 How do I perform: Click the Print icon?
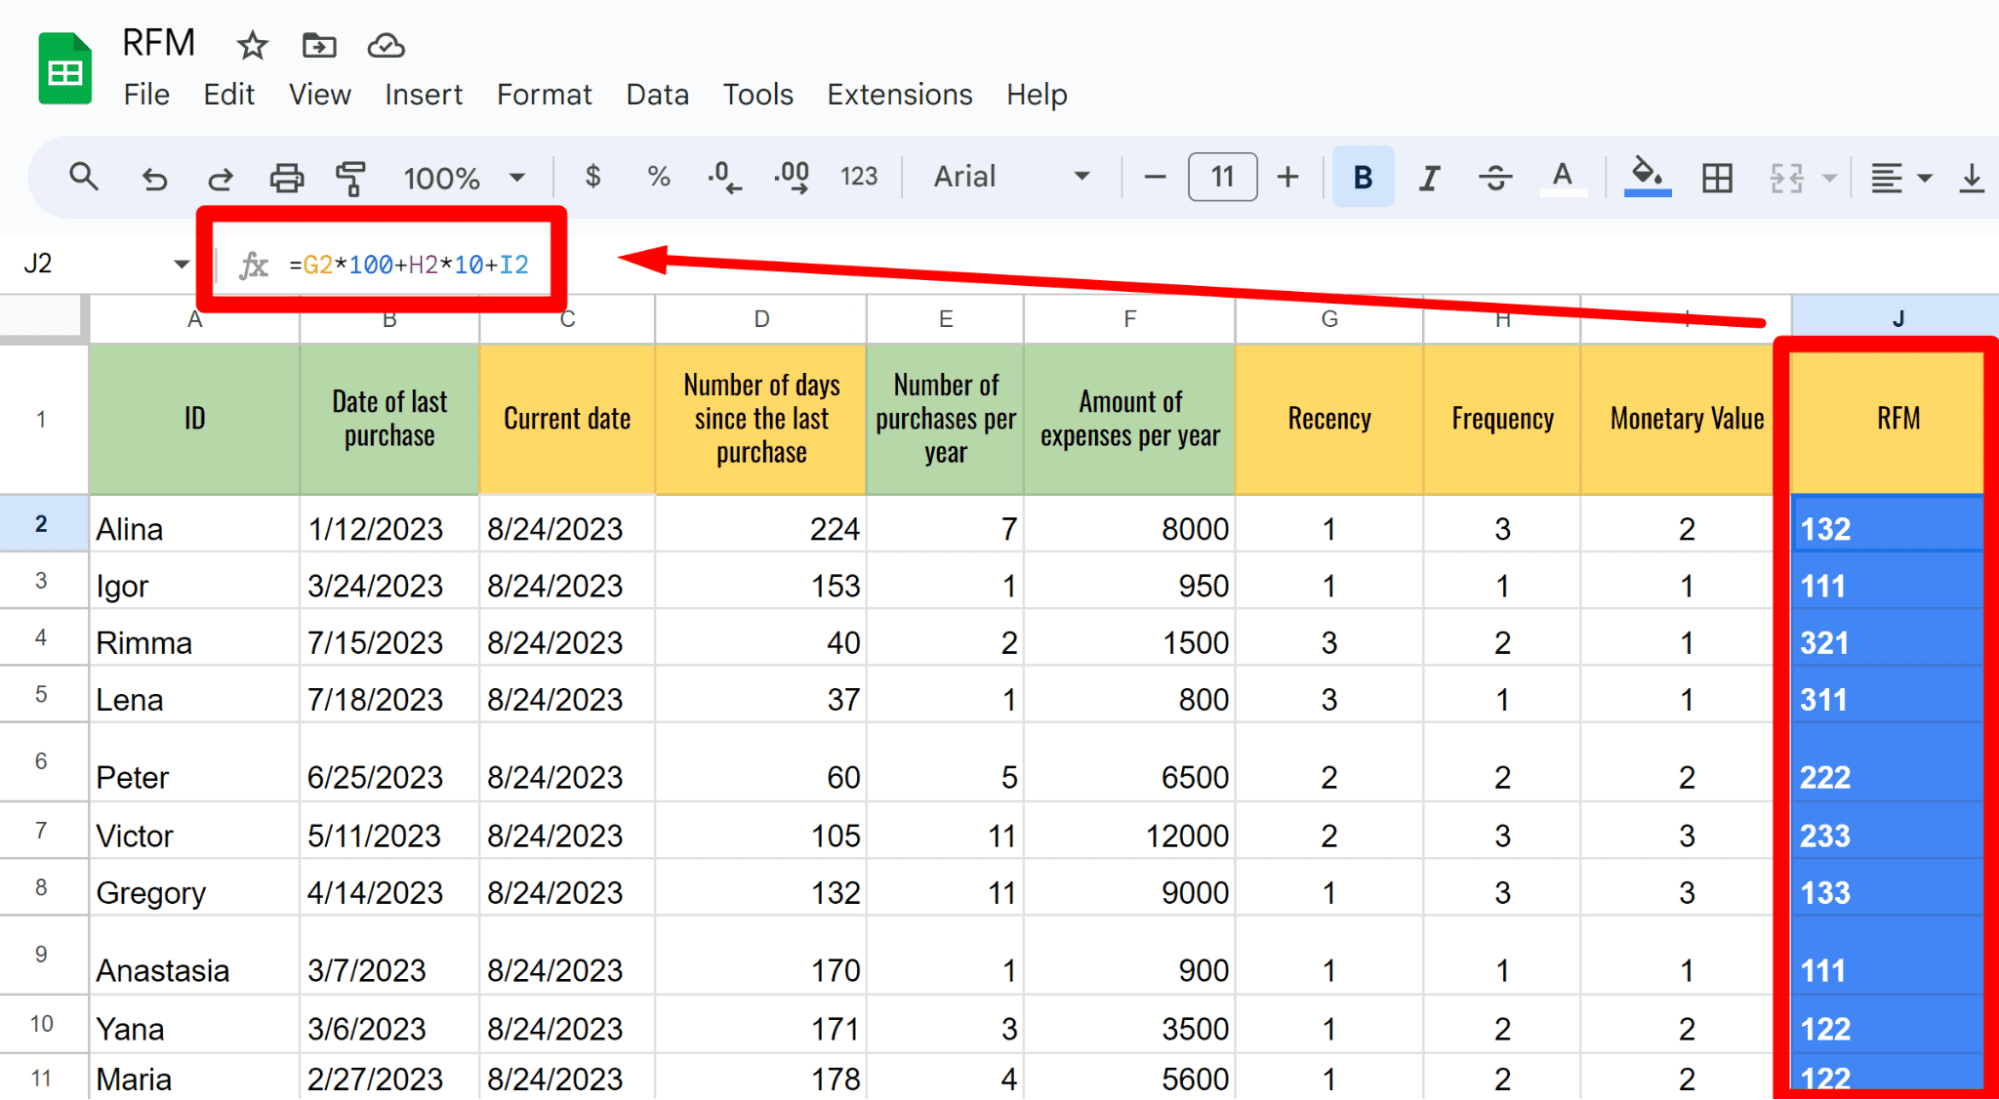(x=287, y=177)
